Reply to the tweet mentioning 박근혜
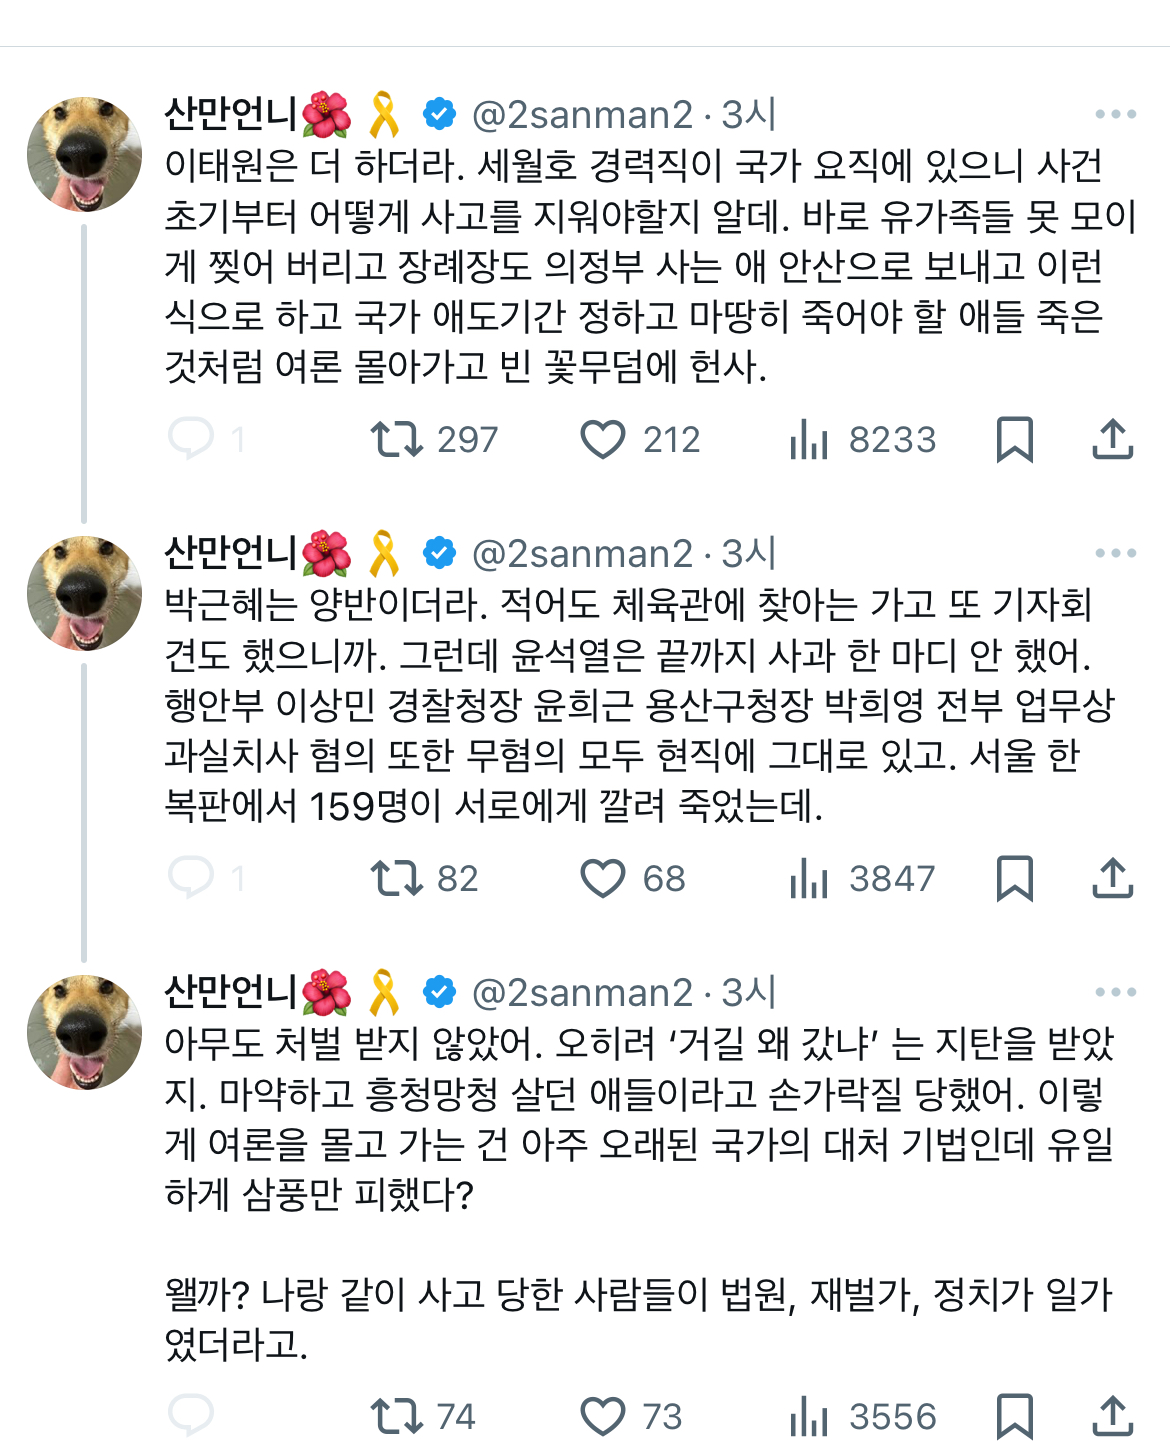The image size is (1170, 1442). click(x=191, y=878)
